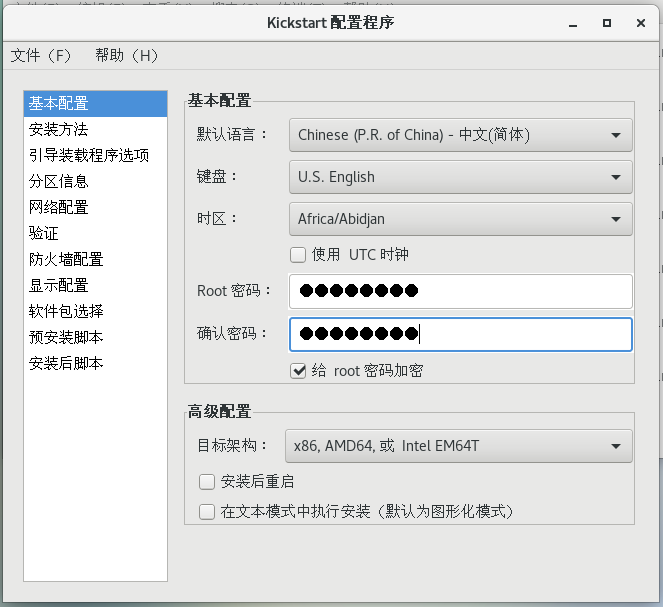This screenshot has width=663, height=607.
Task: Open the 帮助 (H) menu
Action: point(126,55)
